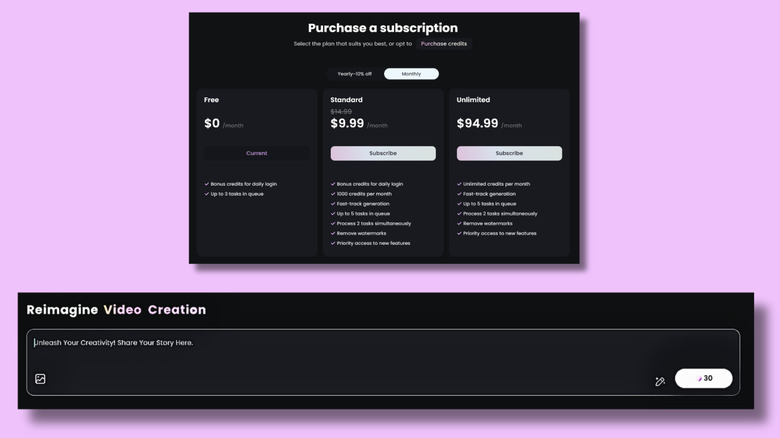Subscribe to the Unlimited plan
The width and height of the screenshot is (780, 438).
[x=509, y=154]
